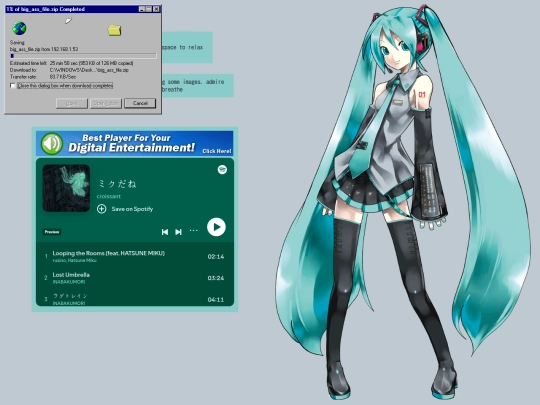Click the green speaker icon in ad banner
This screenshot has width=540, height=405.
click(x=52, y=144)
